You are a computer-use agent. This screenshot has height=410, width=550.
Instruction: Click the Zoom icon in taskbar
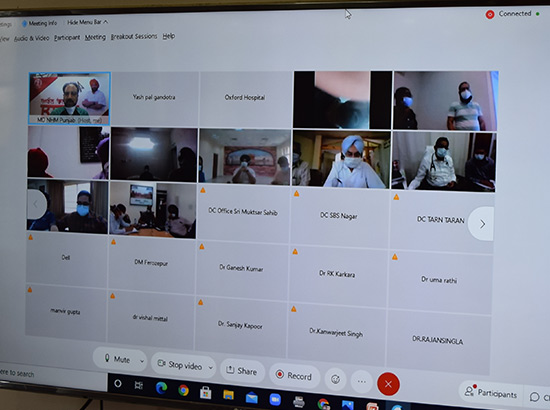coord(275,399)
